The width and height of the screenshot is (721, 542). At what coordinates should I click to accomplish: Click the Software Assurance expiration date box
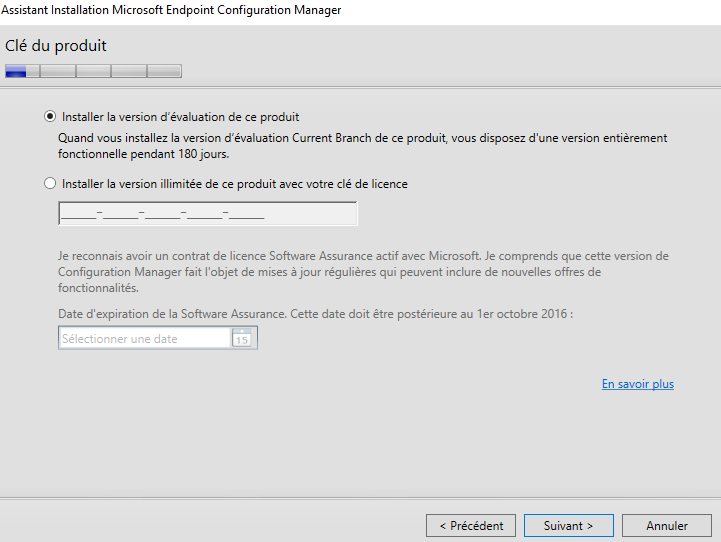click(x=145, y=339)
